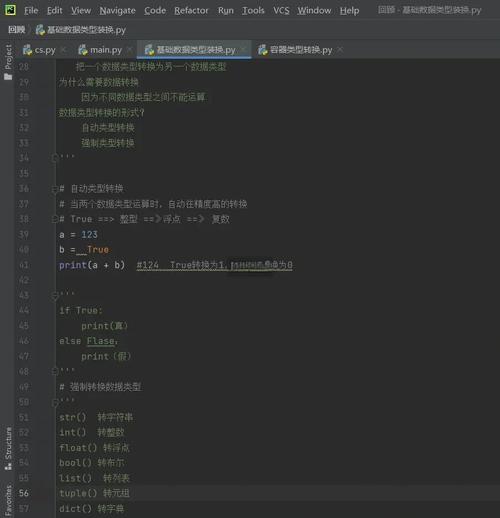
Task: Open the VCS menu
Action: (281, 11)
